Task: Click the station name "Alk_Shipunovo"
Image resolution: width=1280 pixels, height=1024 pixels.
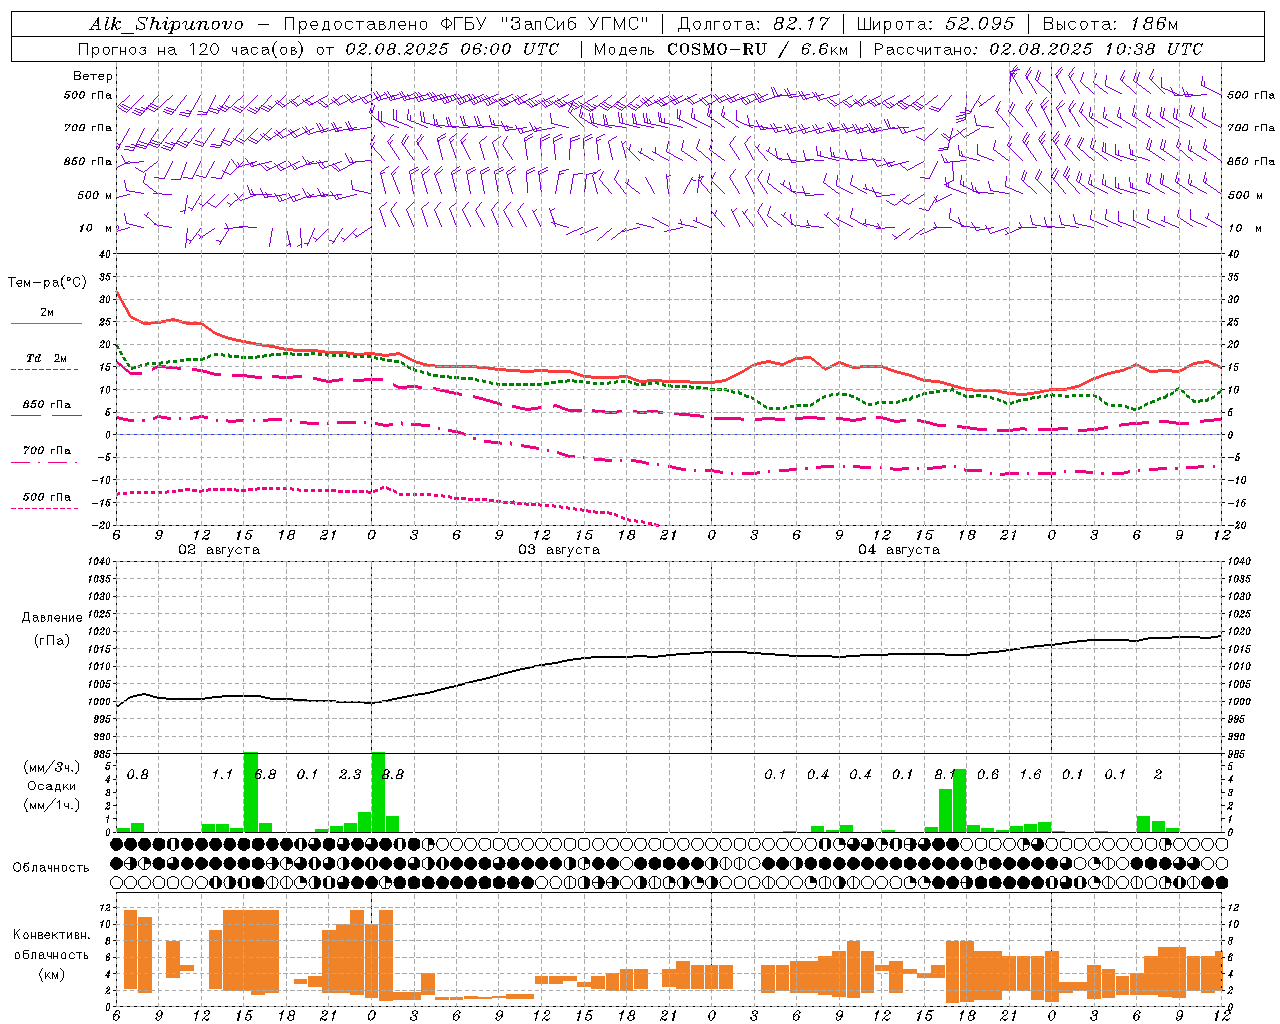Action: pyautogui.click(x=166, y=24)
